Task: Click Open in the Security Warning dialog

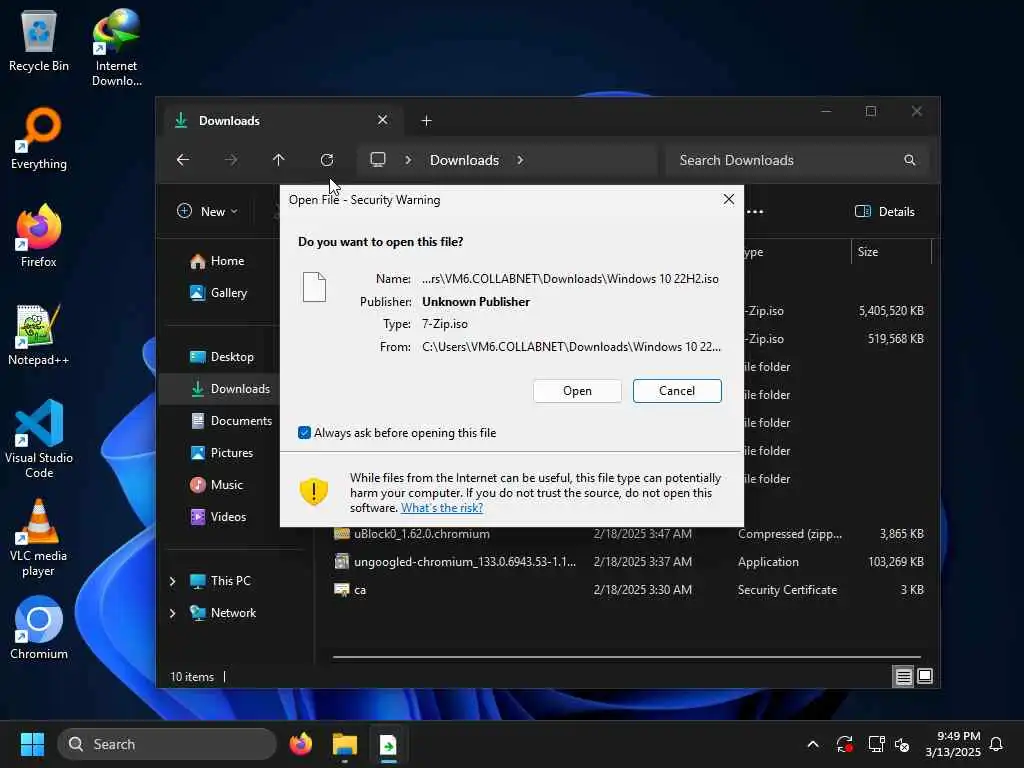Action: point(577,391)
